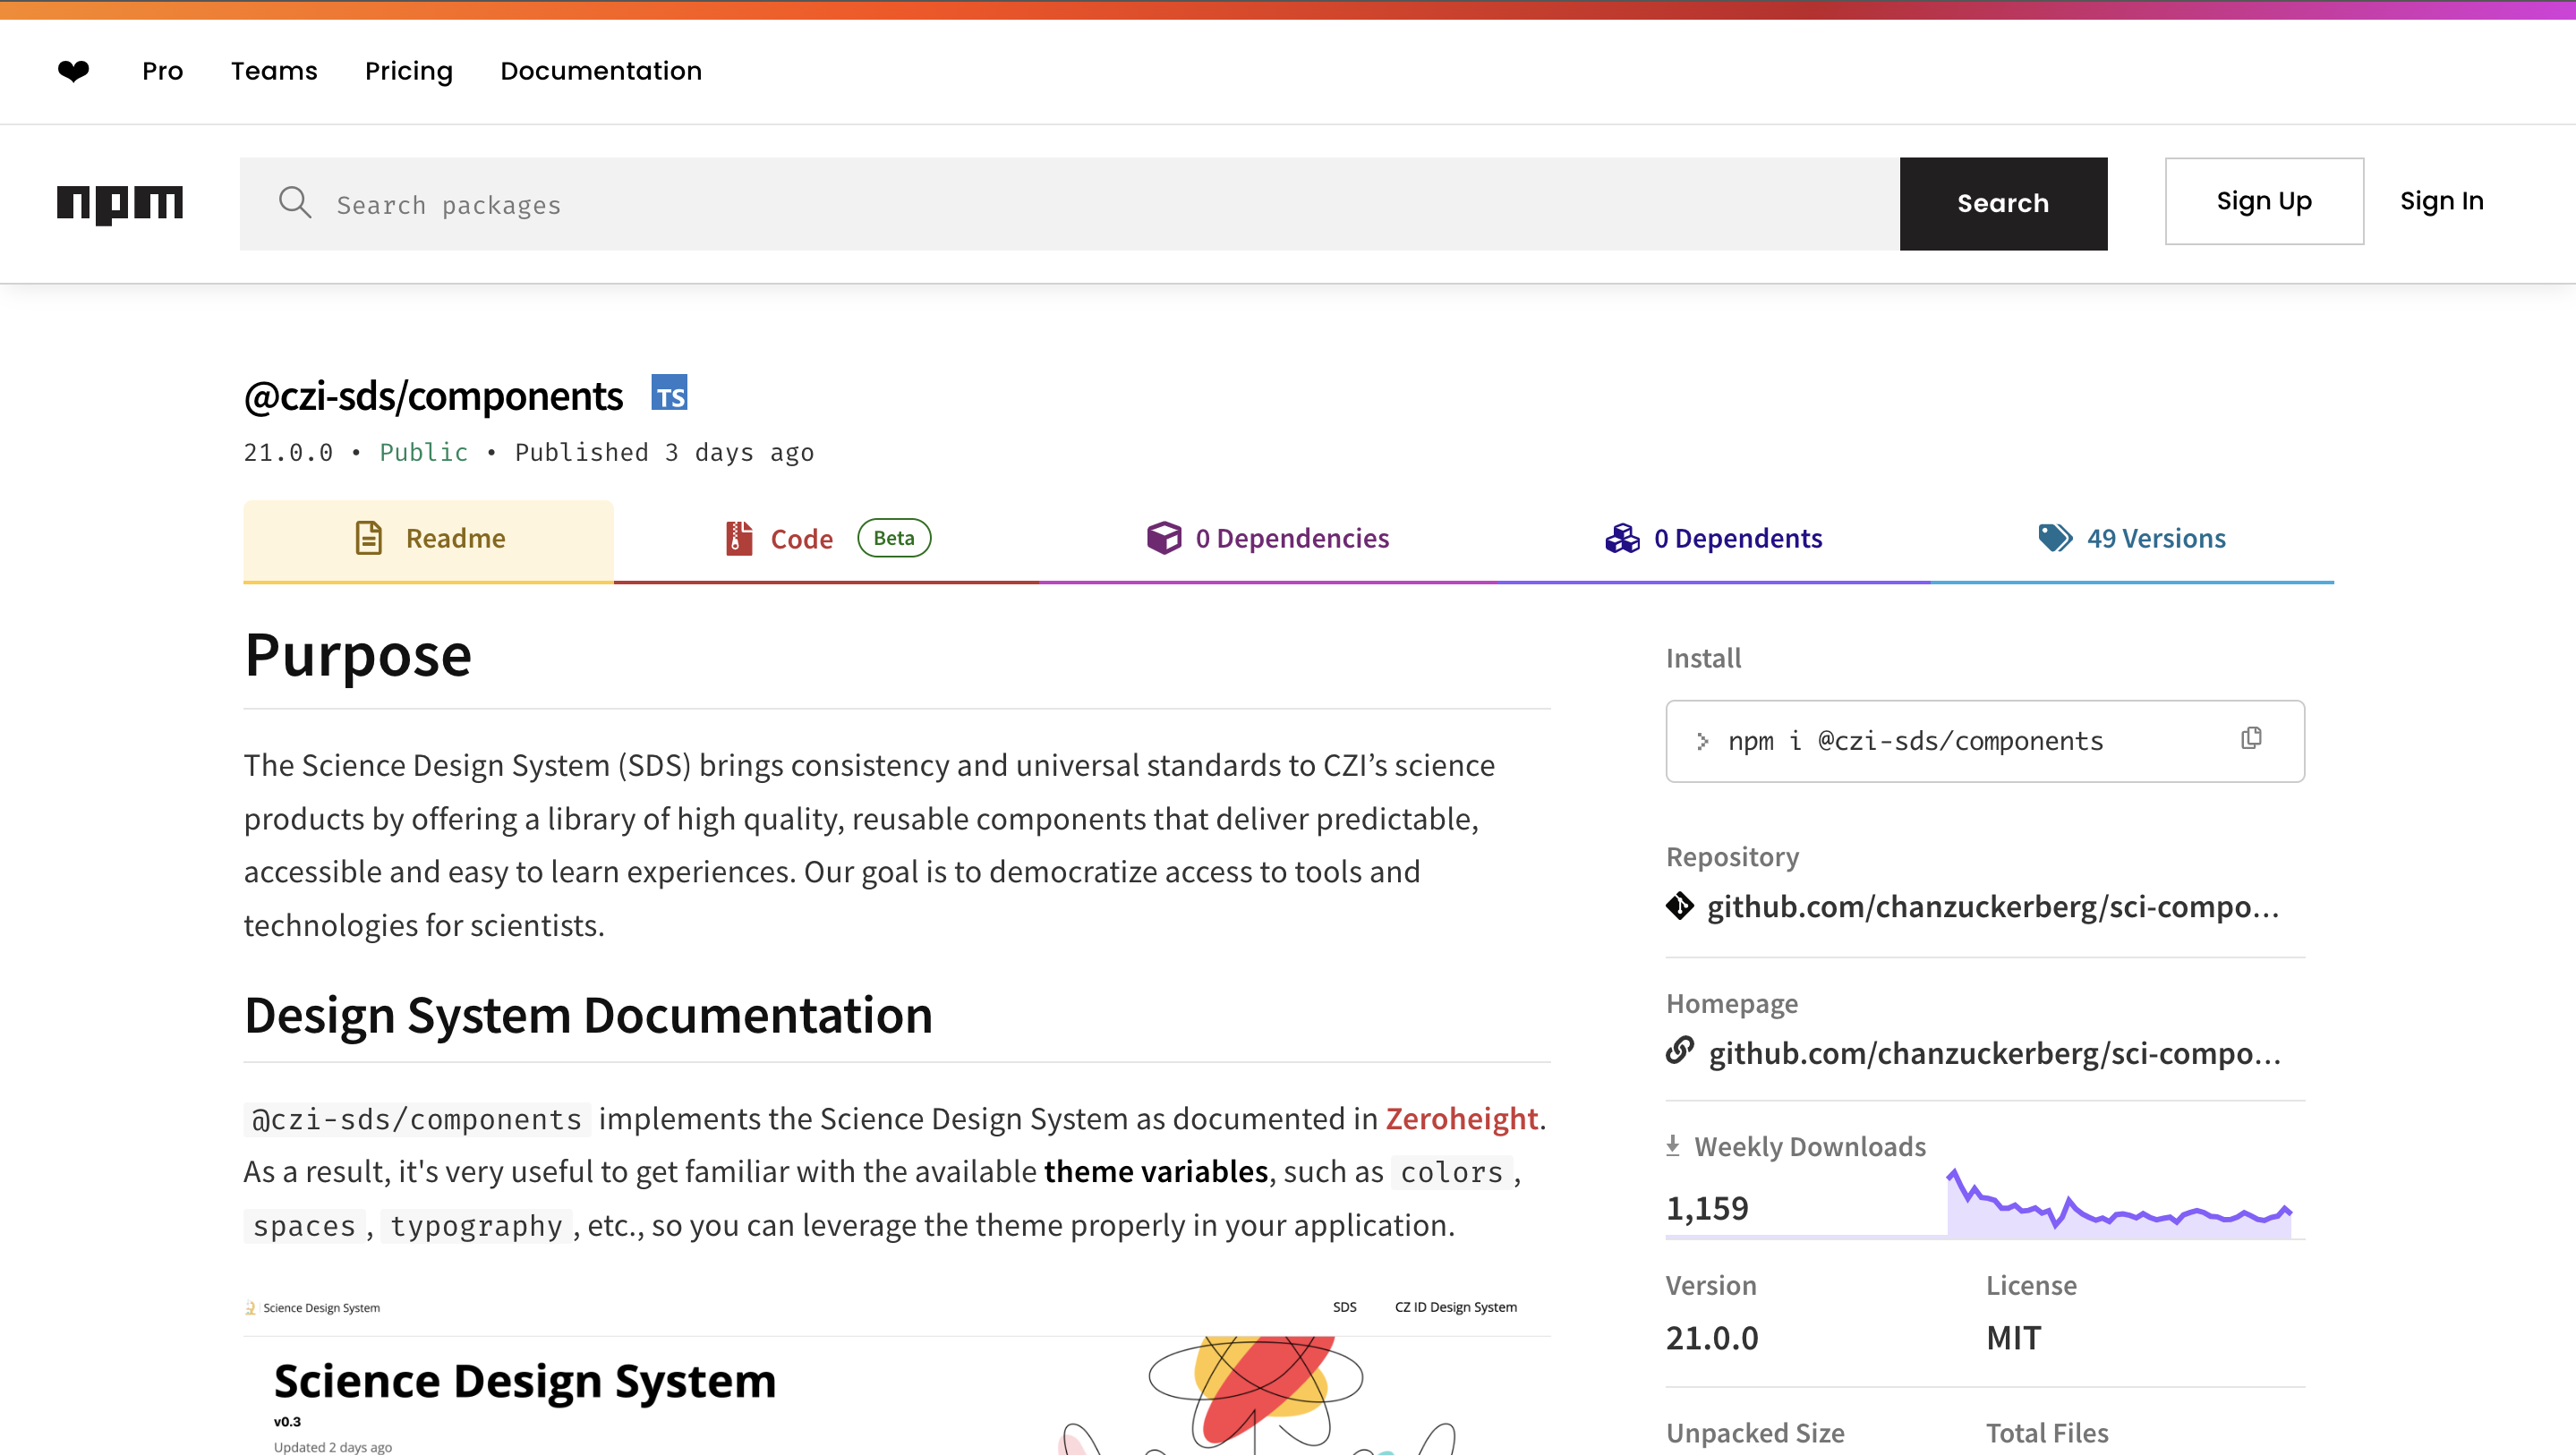Open the Zeroheight link
The width and height of the screenshot is (2576, 1455).
1461,1118
